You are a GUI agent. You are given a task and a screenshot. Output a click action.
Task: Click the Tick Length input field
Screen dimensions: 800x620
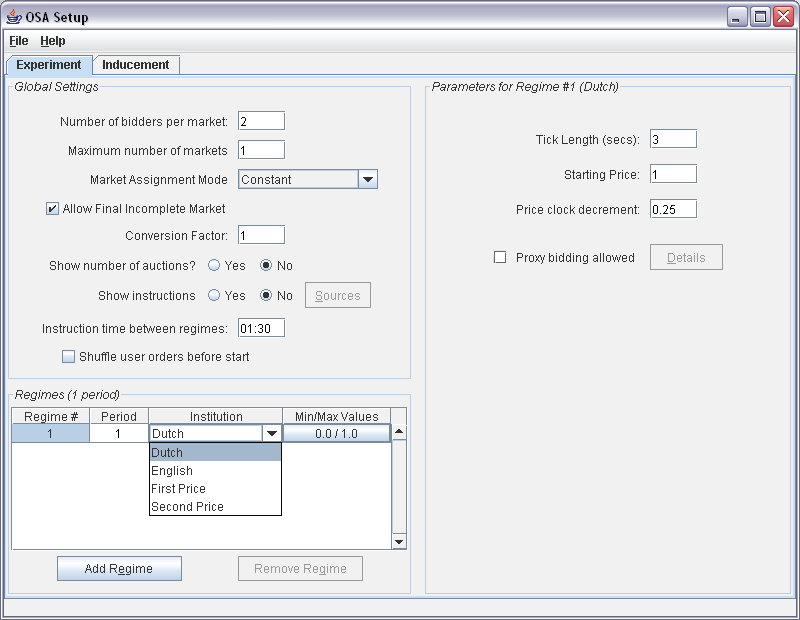pos(673,139)
